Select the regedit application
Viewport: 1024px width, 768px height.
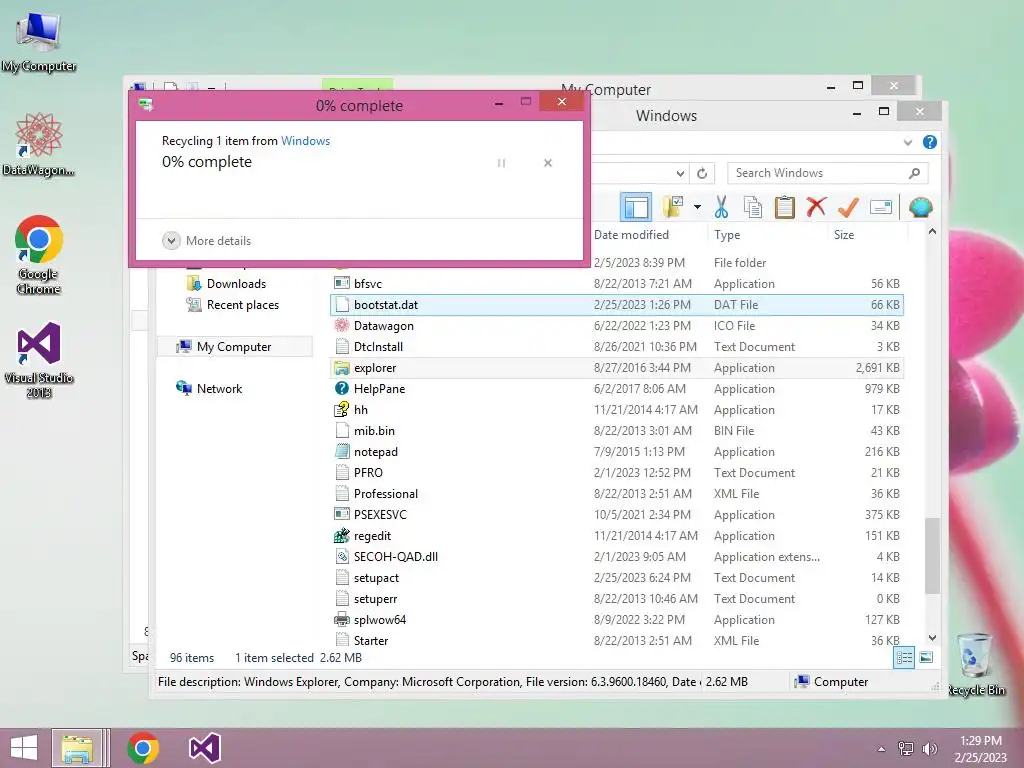click(x=617, y=536)
